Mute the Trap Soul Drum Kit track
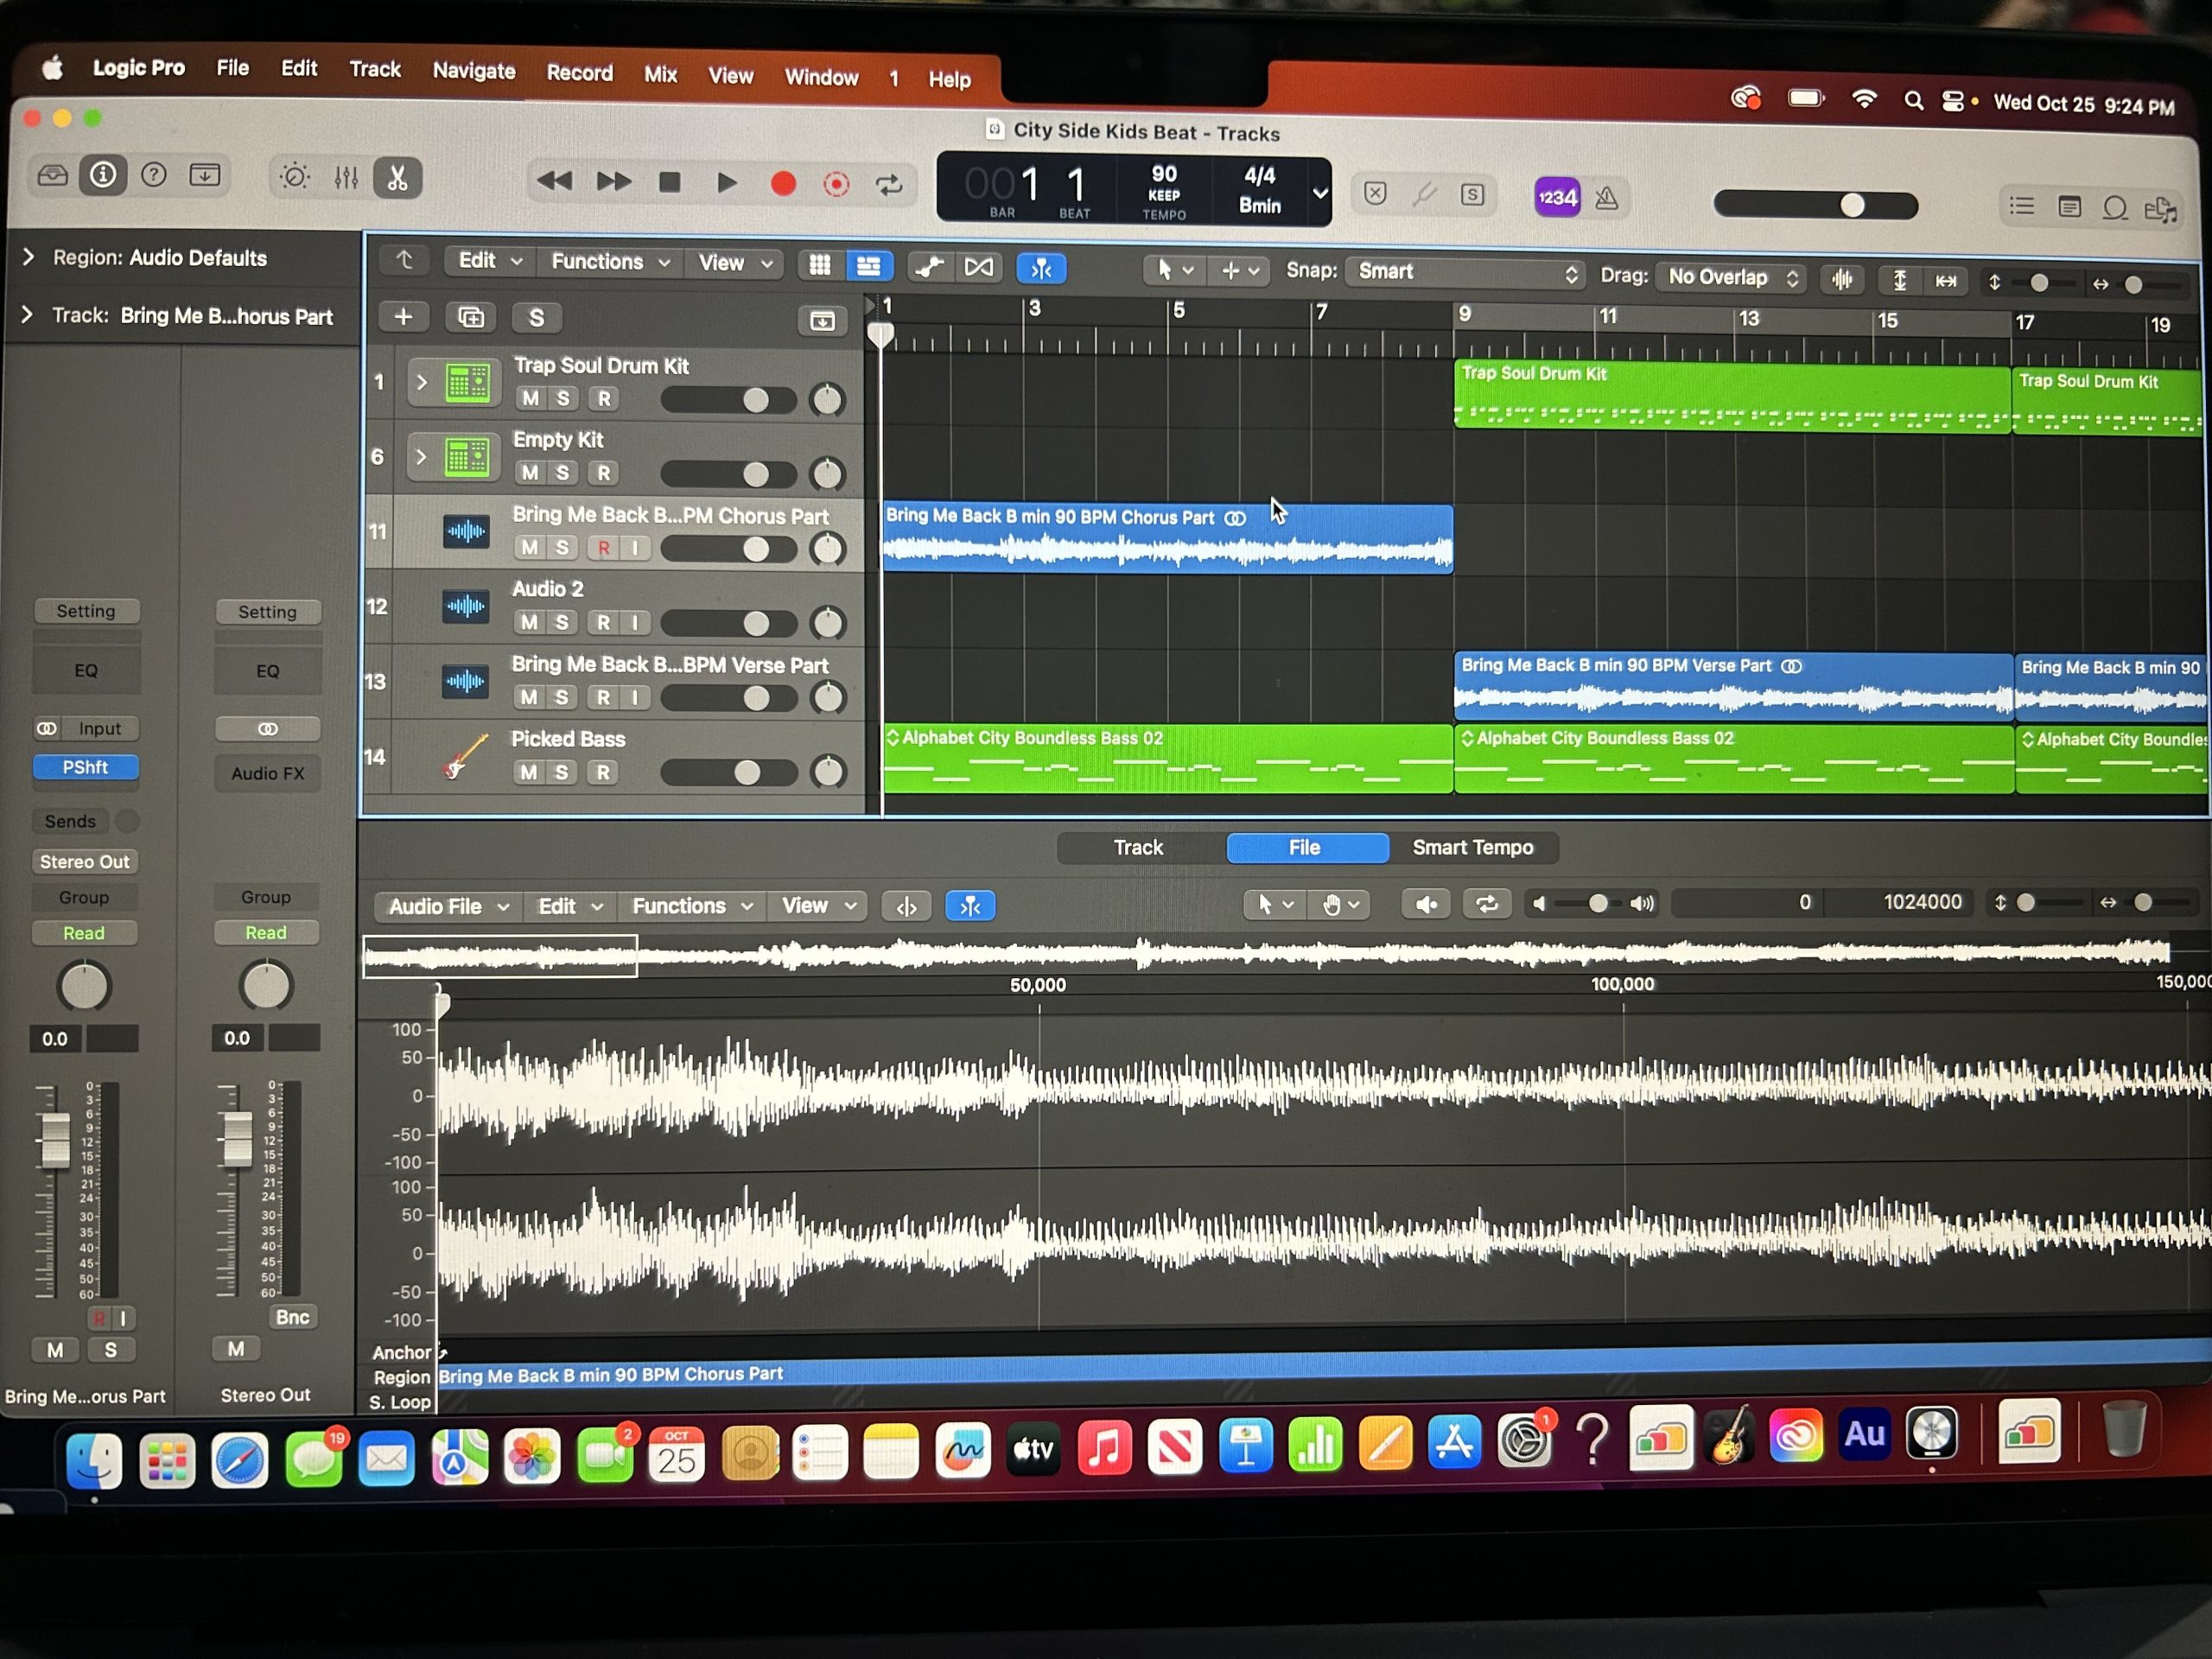 pos(530,398)
